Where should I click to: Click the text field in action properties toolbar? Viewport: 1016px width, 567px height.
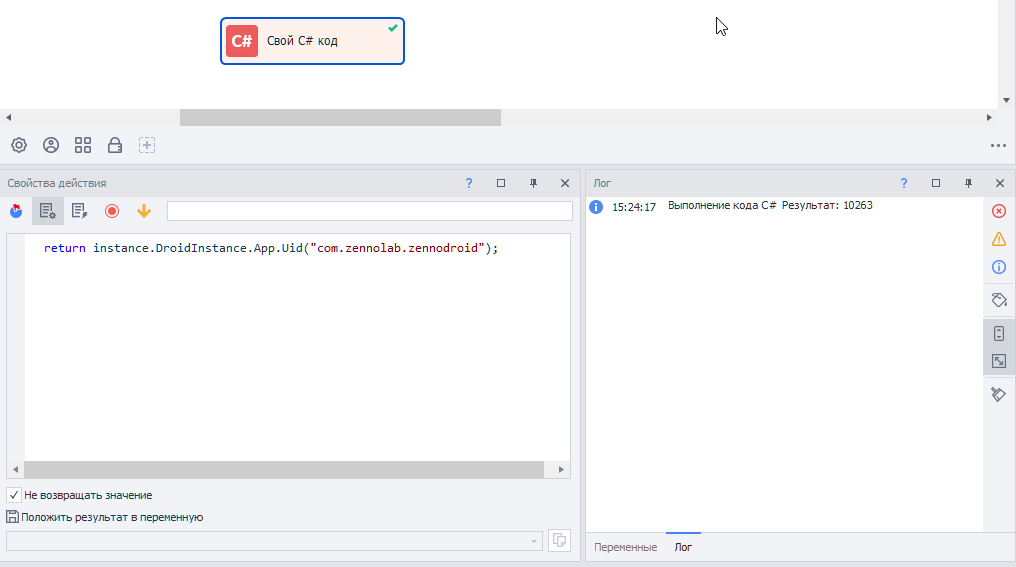pyautogui.click(x=369, y=211)
